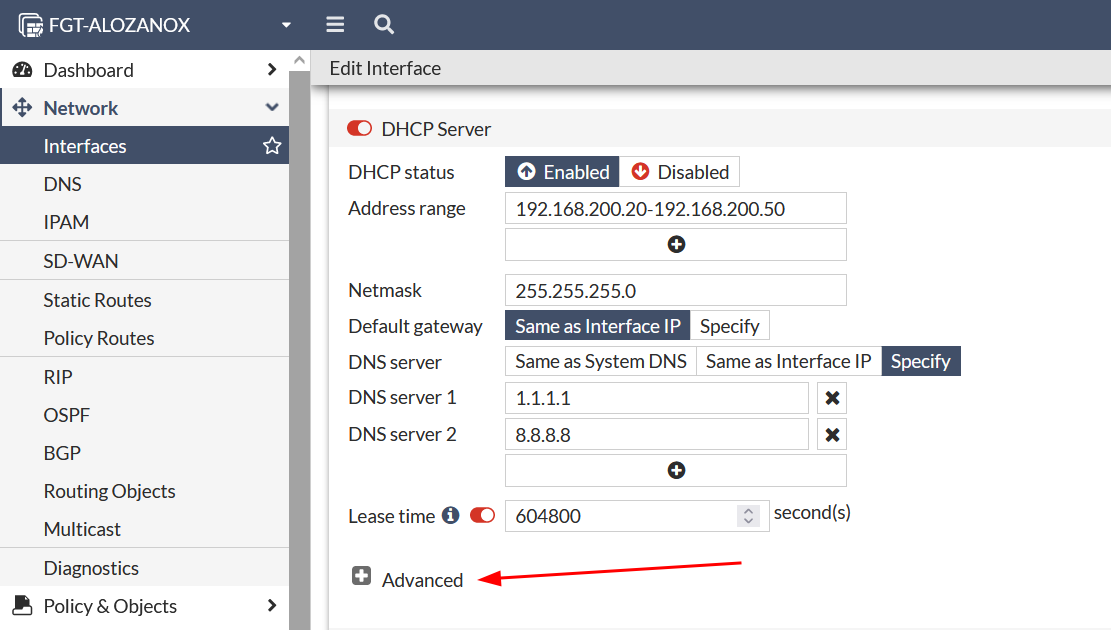The height and width of the screenshot is (630, 1111).
Task: Add another address range with plus icon
Action: pos(676,244)
